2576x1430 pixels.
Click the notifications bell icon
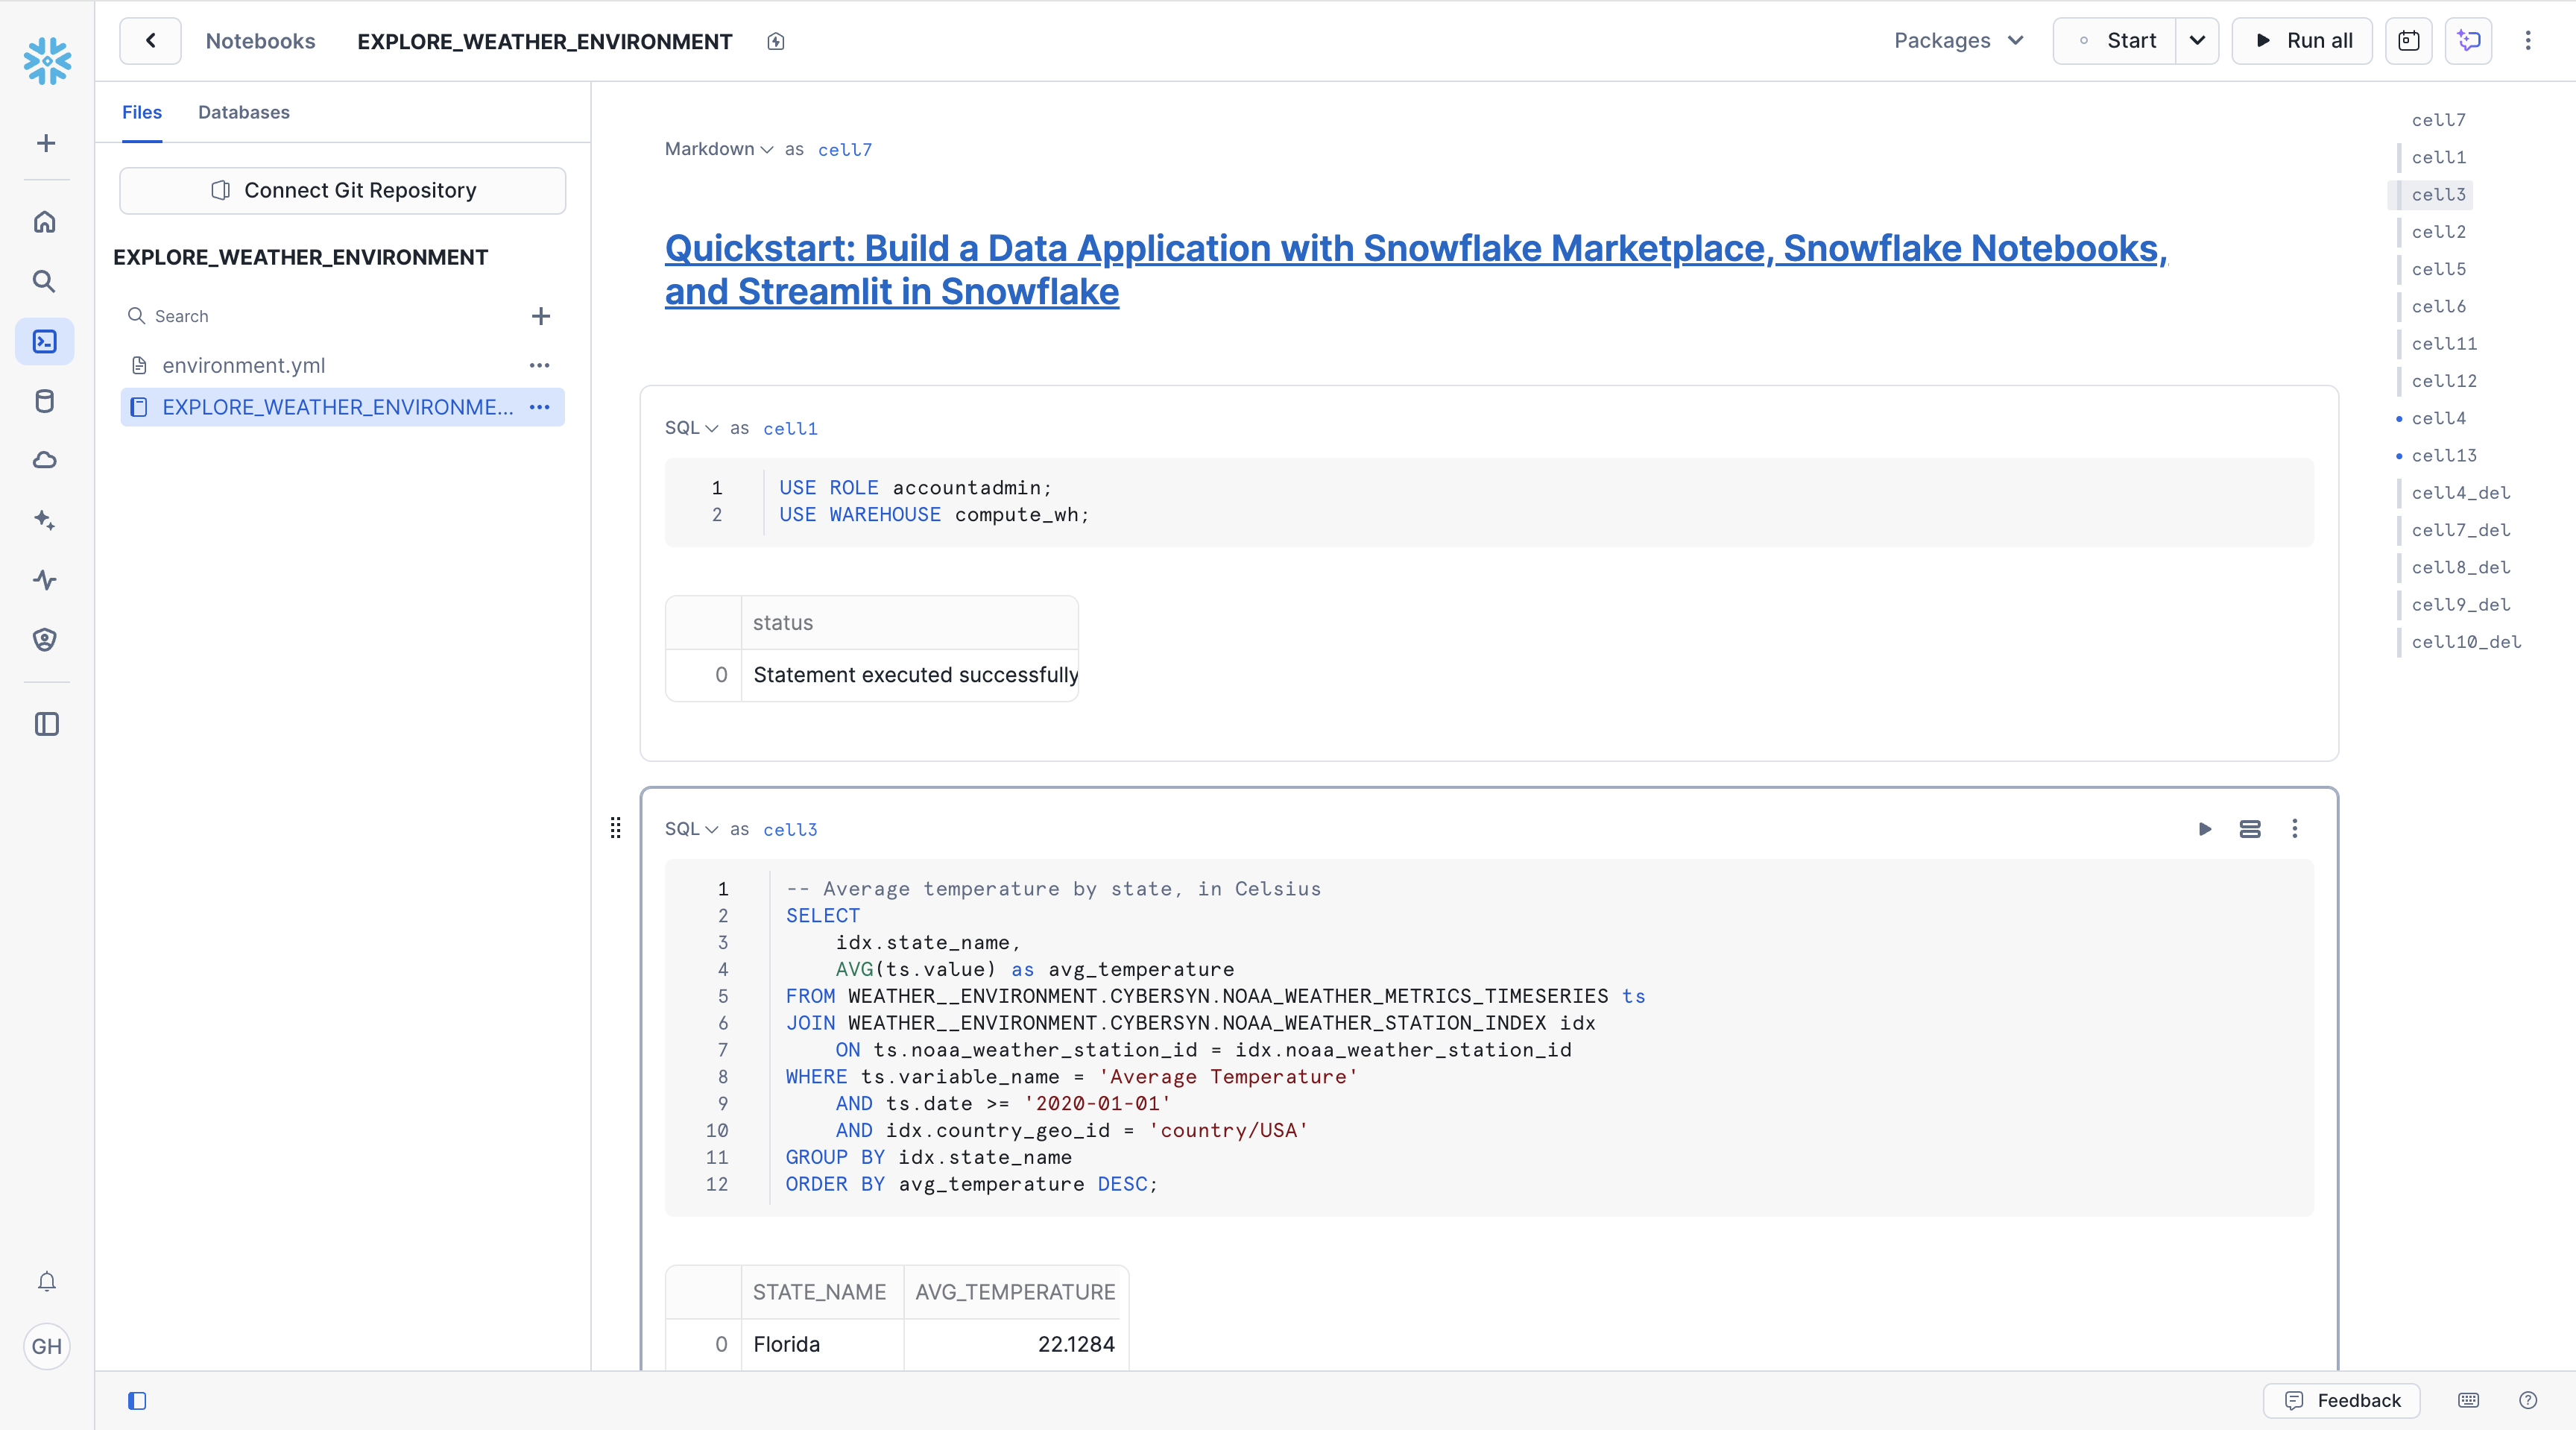(x=46, y=1282)
